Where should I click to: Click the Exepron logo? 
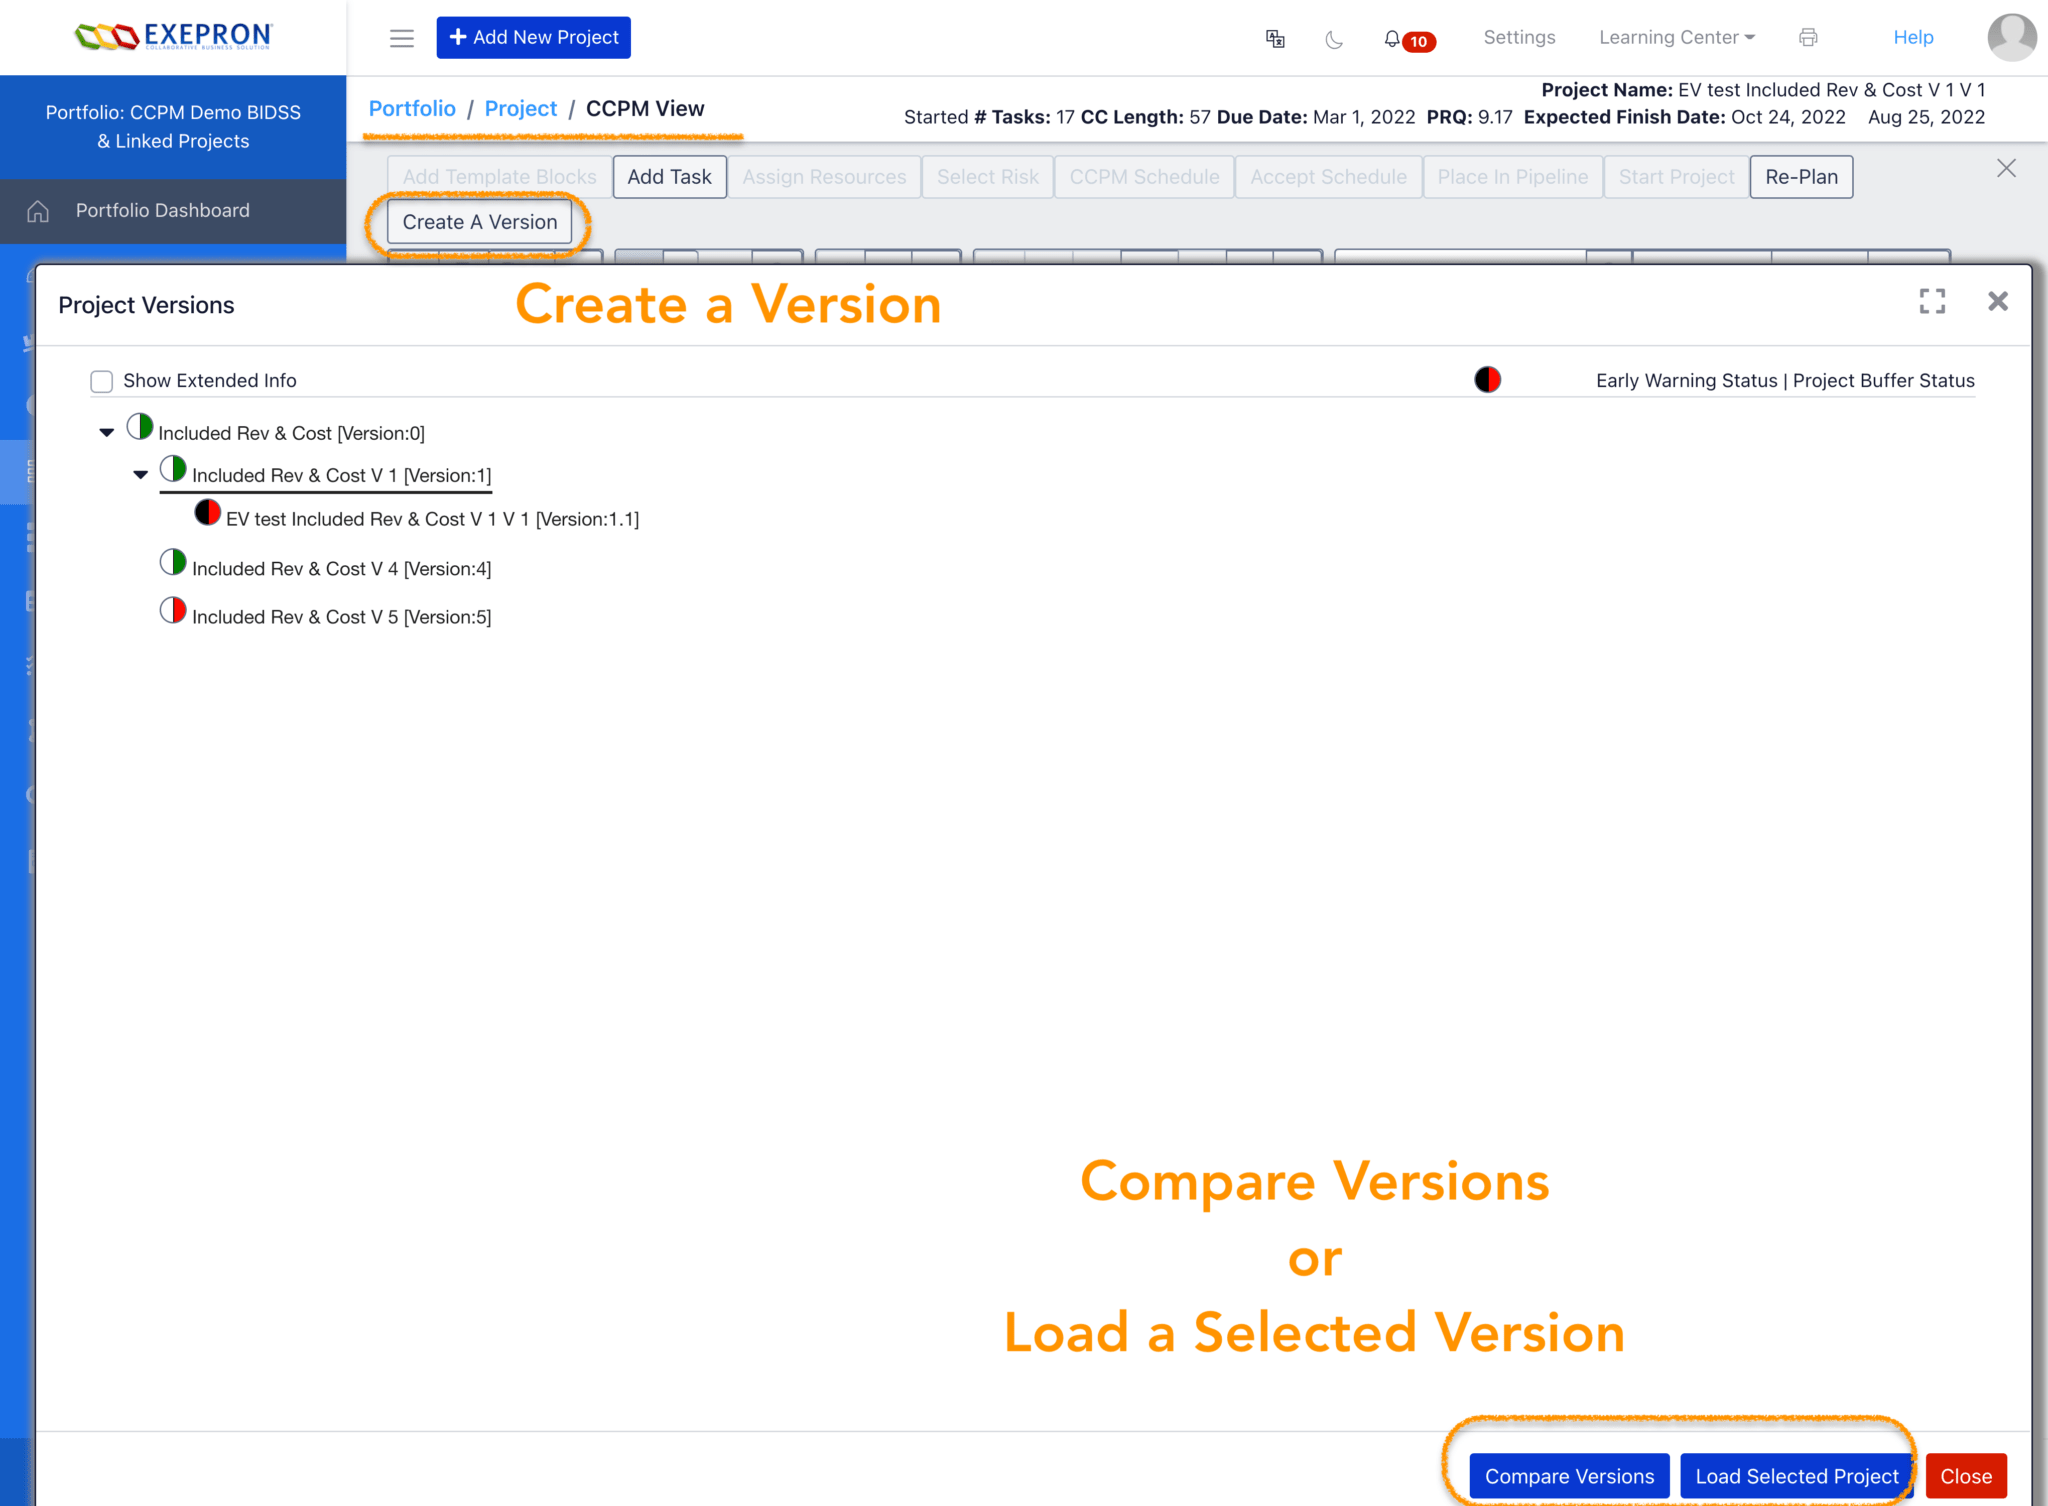[173, 37]
